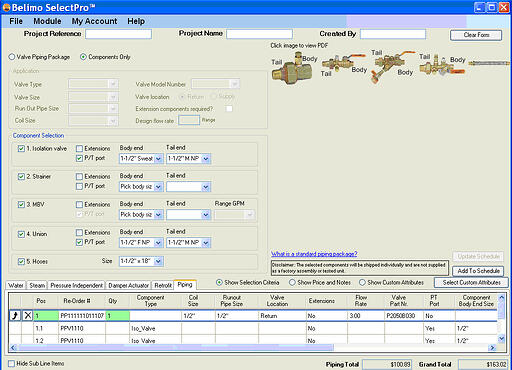Viewport: 512px width, 370px height.
Task: Click the delete X icon in row 1
Action: 28,315
